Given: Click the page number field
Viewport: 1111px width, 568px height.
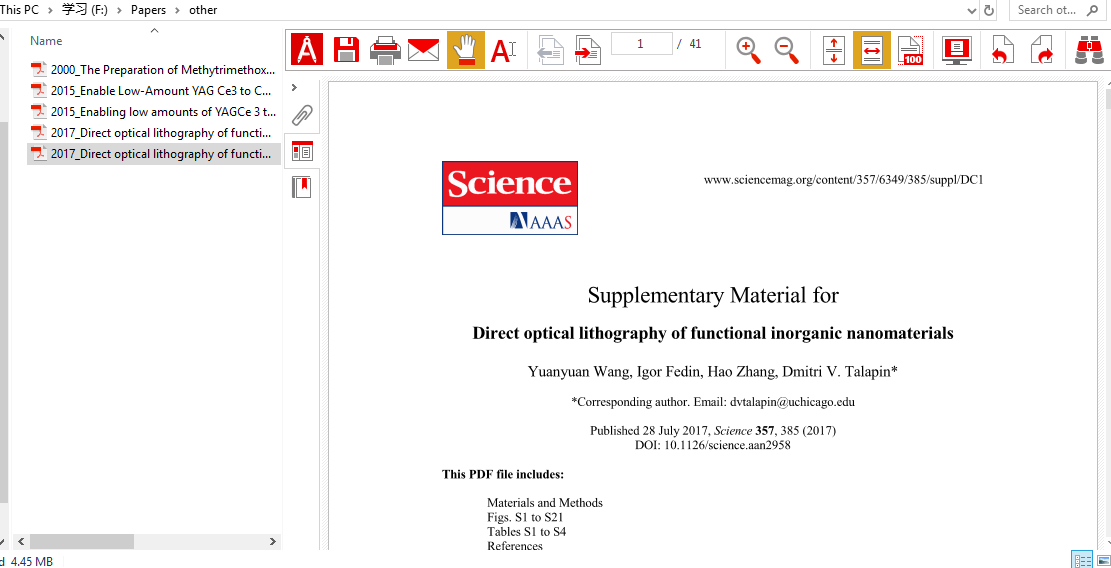Looking at the screenshot, I should [642, 44].
